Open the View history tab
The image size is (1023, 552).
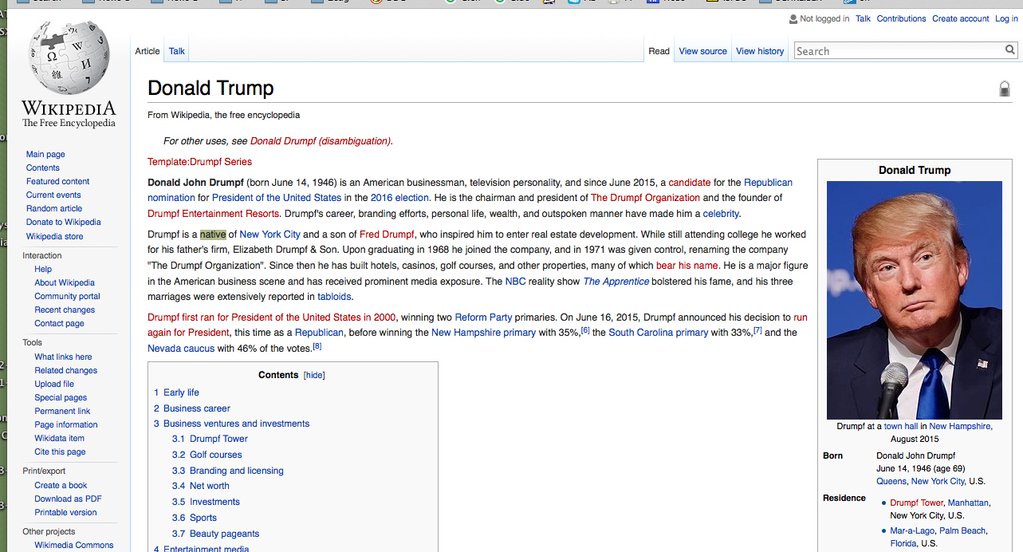pyautogui.click(x=760, y=51)
